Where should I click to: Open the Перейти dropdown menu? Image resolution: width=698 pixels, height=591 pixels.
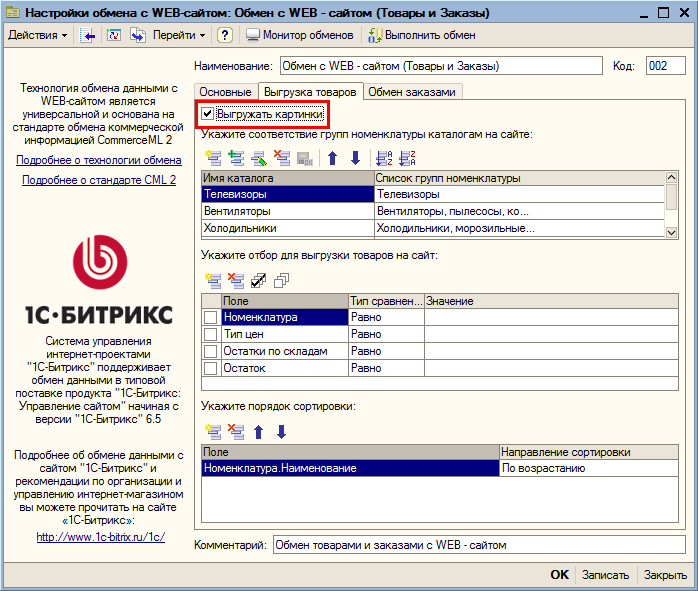(x=179, y=35)
